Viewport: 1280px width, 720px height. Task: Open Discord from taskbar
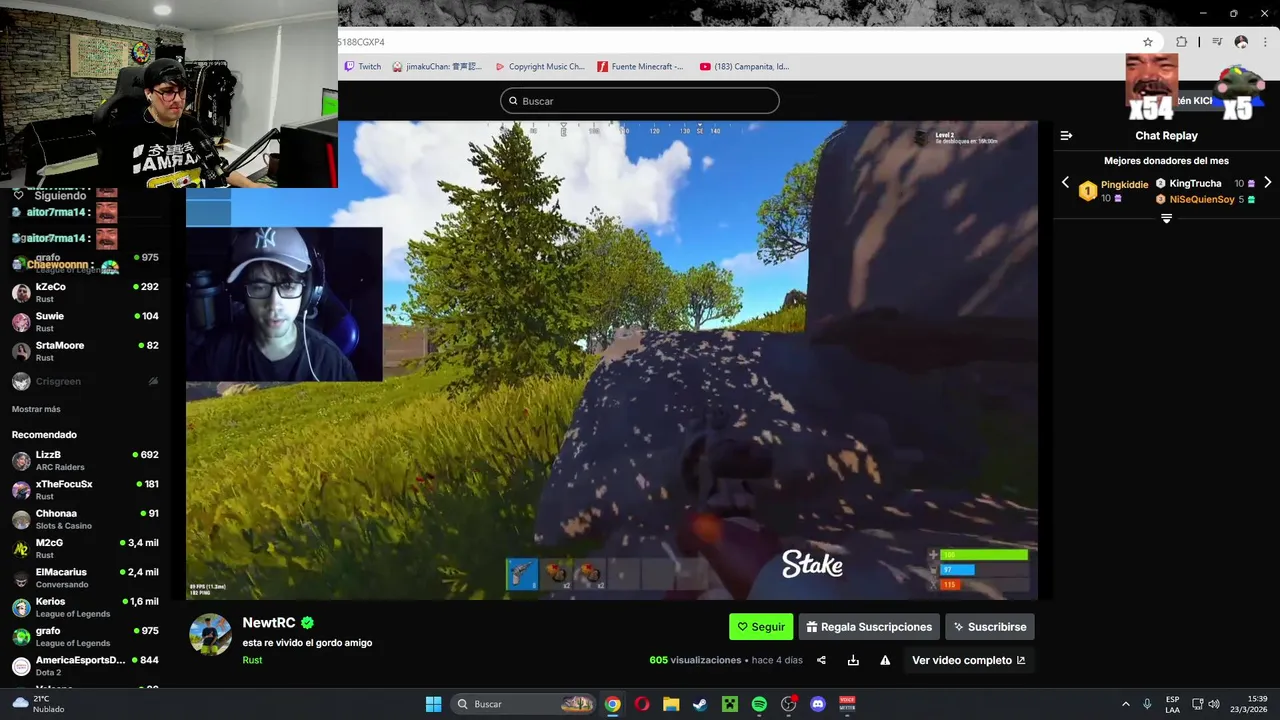coord(818,704)
